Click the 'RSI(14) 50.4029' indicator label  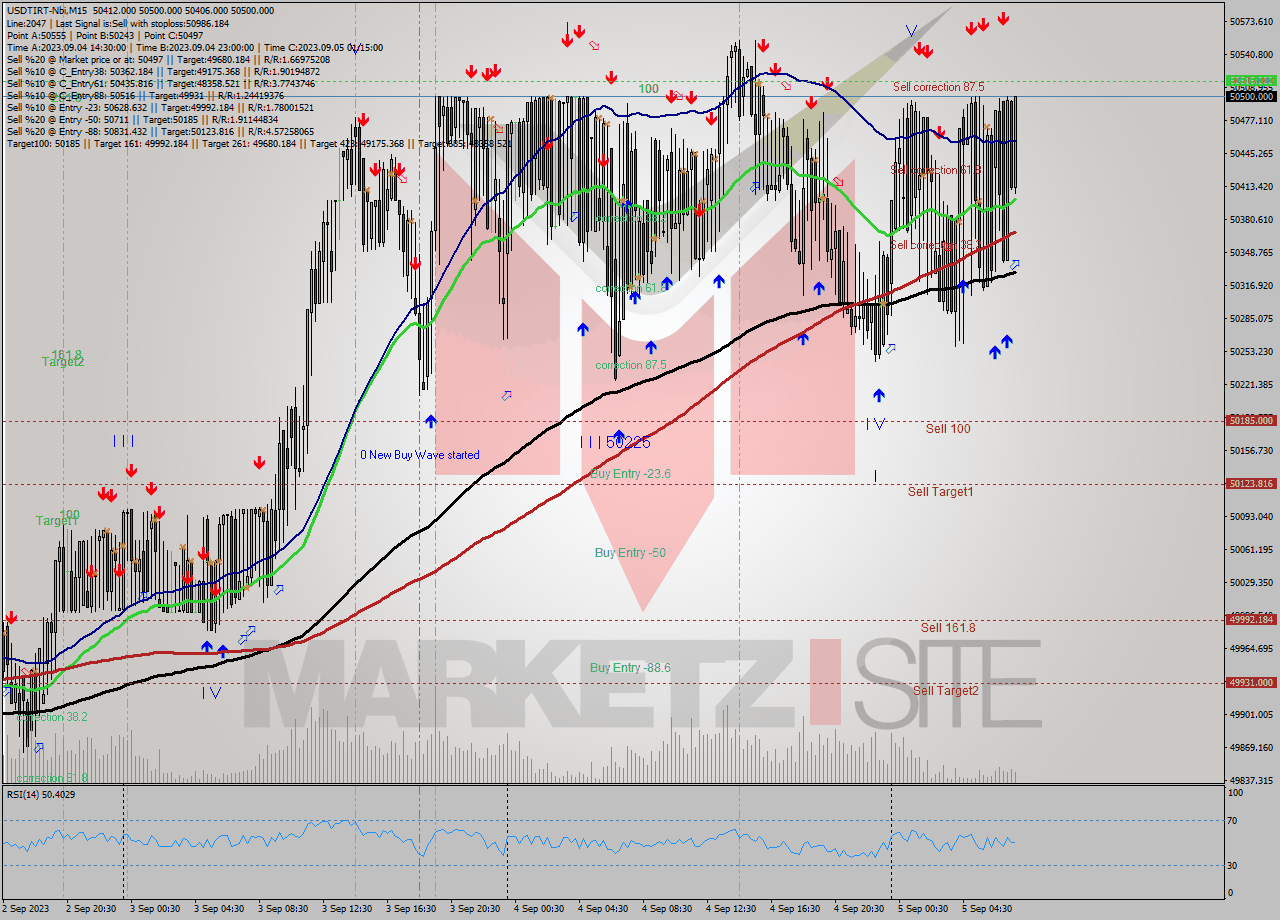click(x=40, y=794)
